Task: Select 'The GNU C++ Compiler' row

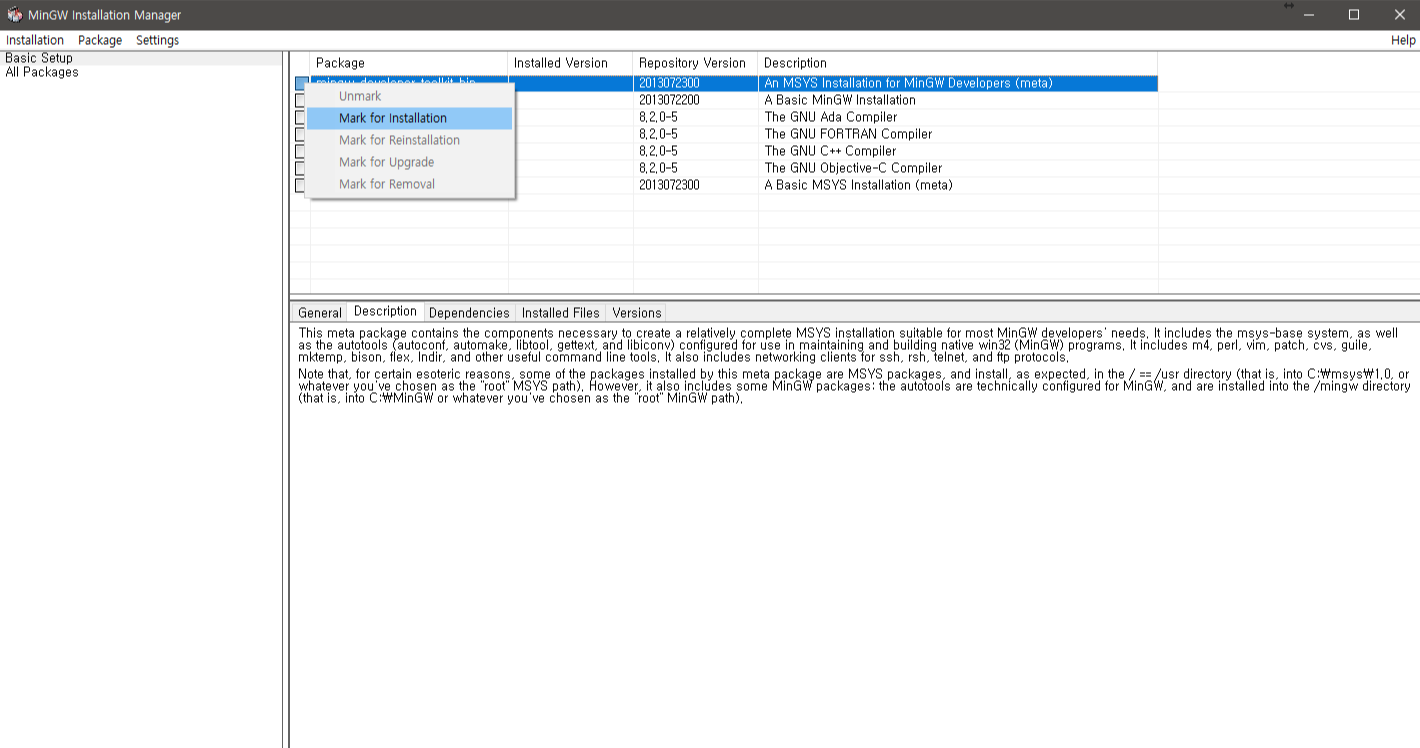Action: point(830,151)
